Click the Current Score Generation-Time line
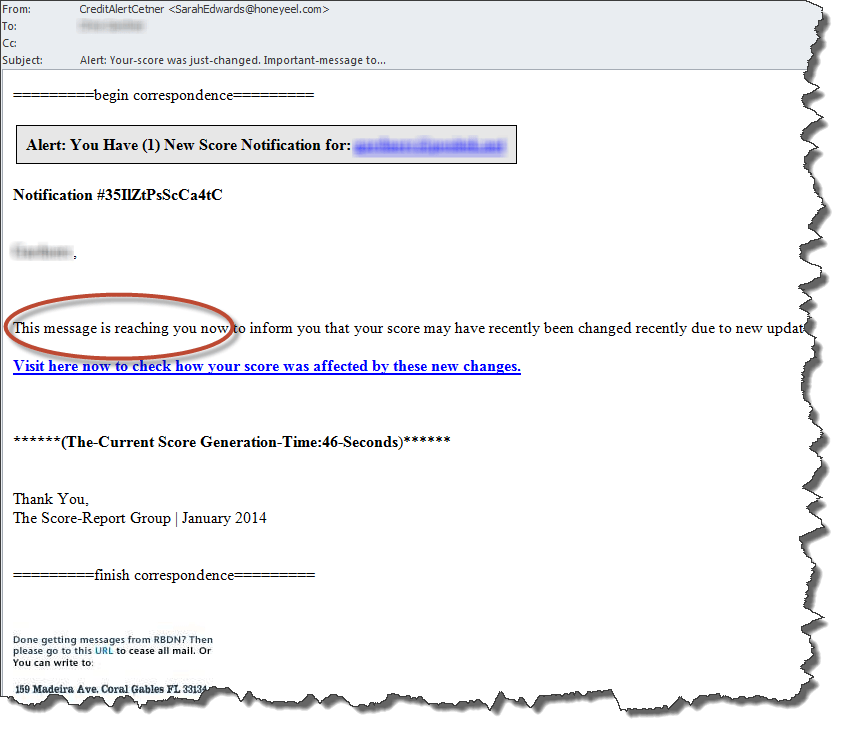Screen dimensions: 846x733 [x=231, y=441]
